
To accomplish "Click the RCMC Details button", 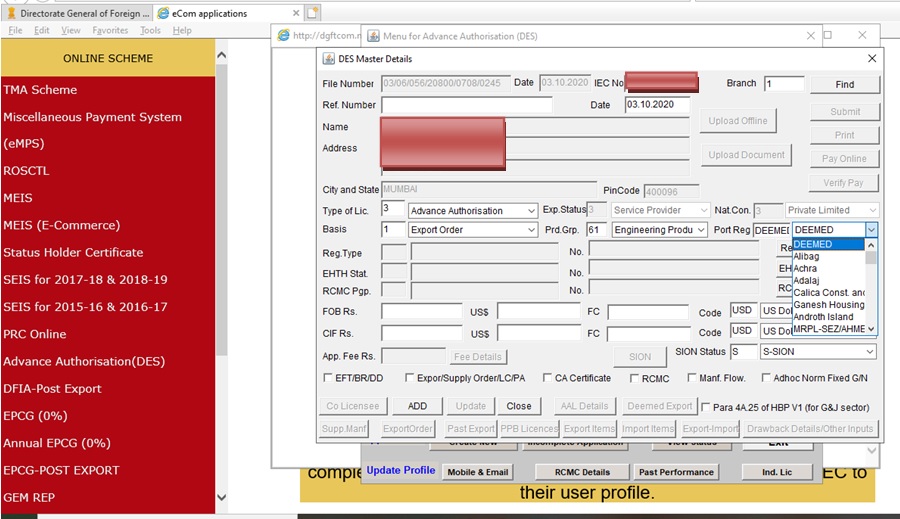I will [x=582, y=472].
